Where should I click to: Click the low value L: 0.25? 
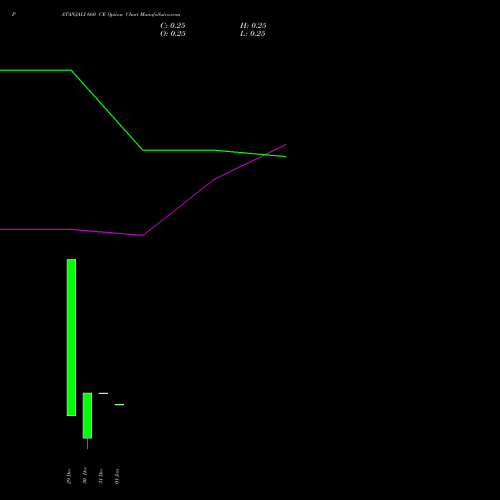[x=253, y=34]
